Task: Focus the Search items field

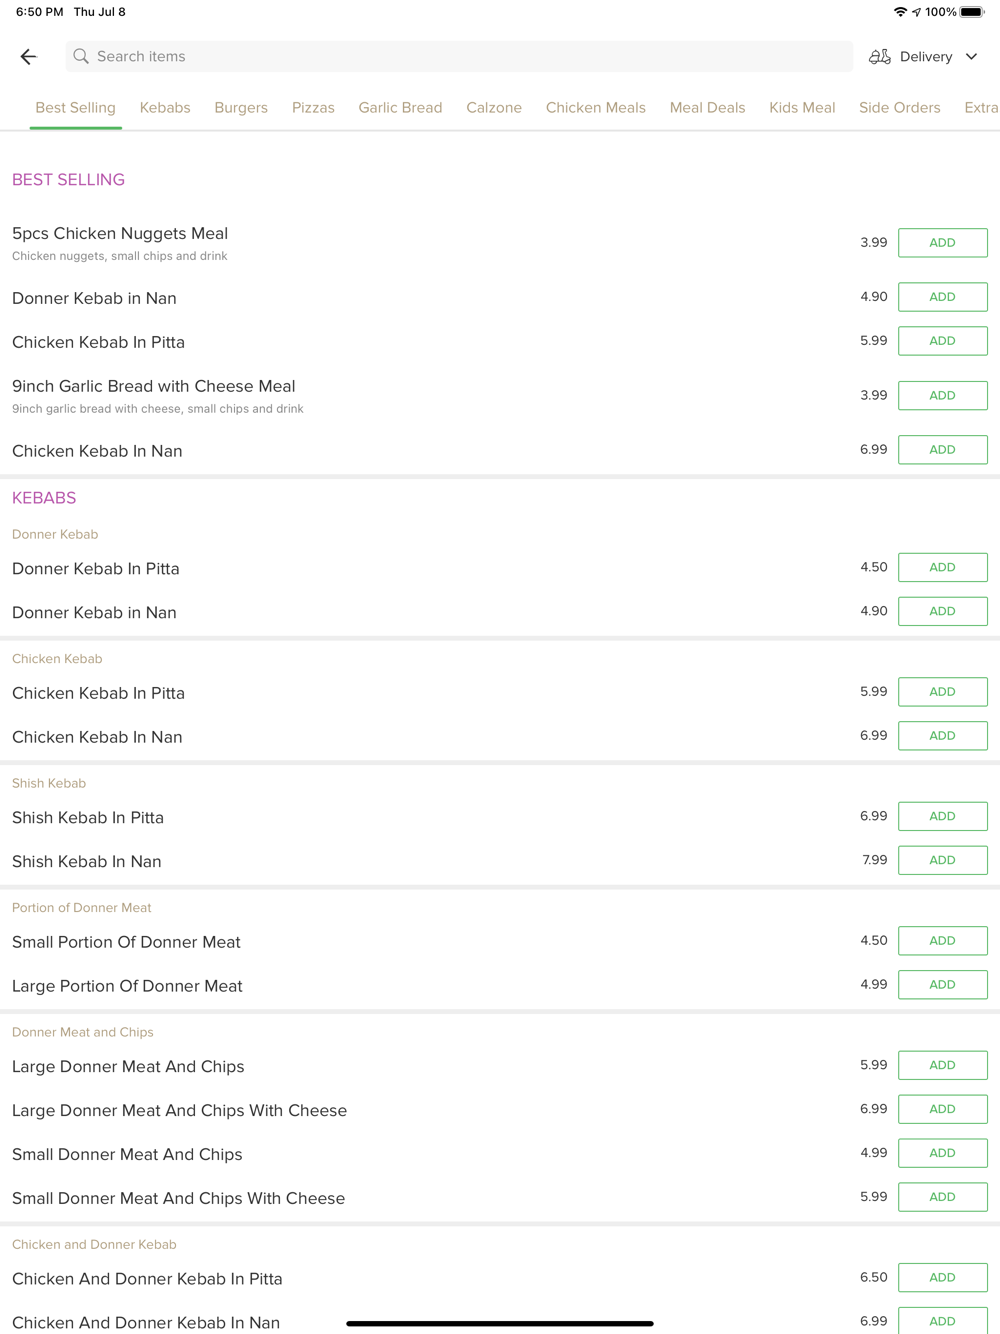Action: (460, 57)
